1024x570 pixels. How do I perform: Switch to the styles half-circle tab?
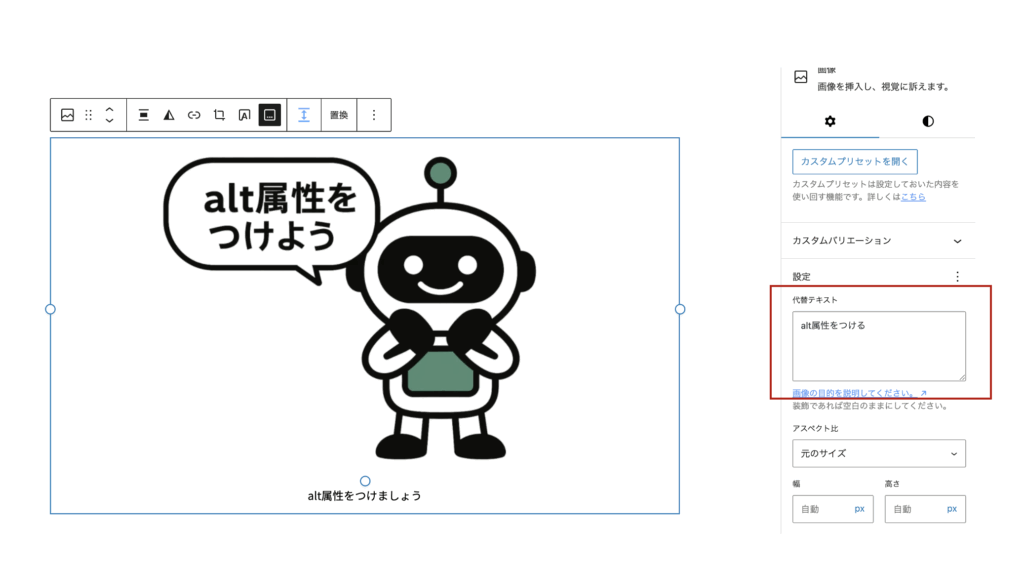928,121
